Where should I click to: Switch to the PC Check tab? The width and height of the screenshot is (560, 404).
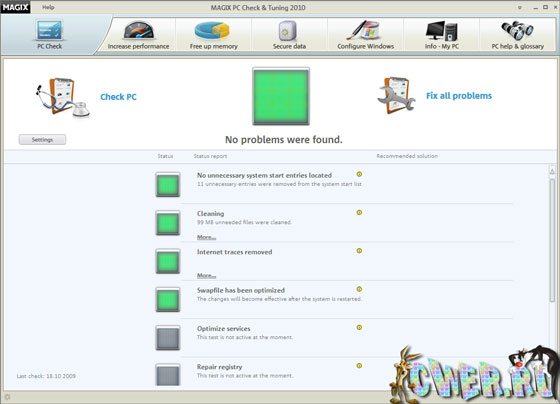pos(50,35)
